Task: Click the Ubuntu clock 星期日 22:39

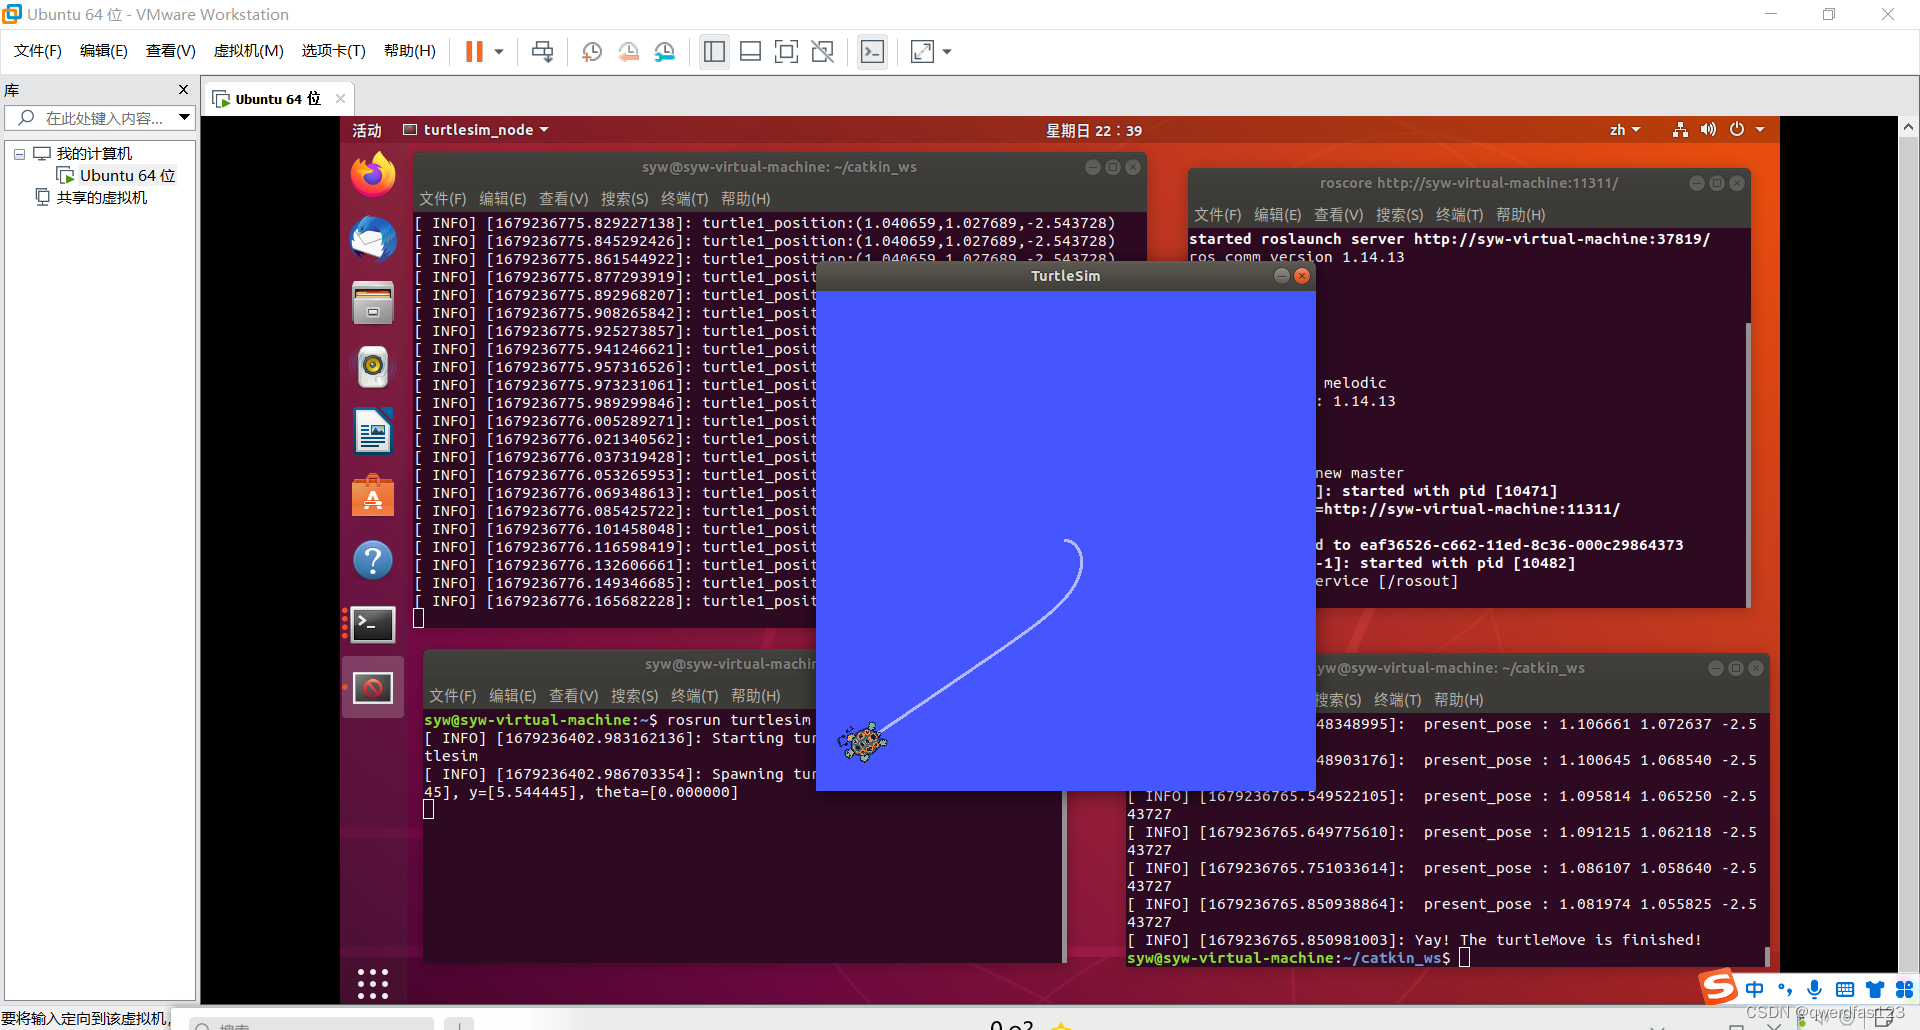Action: coord(1094,130)
